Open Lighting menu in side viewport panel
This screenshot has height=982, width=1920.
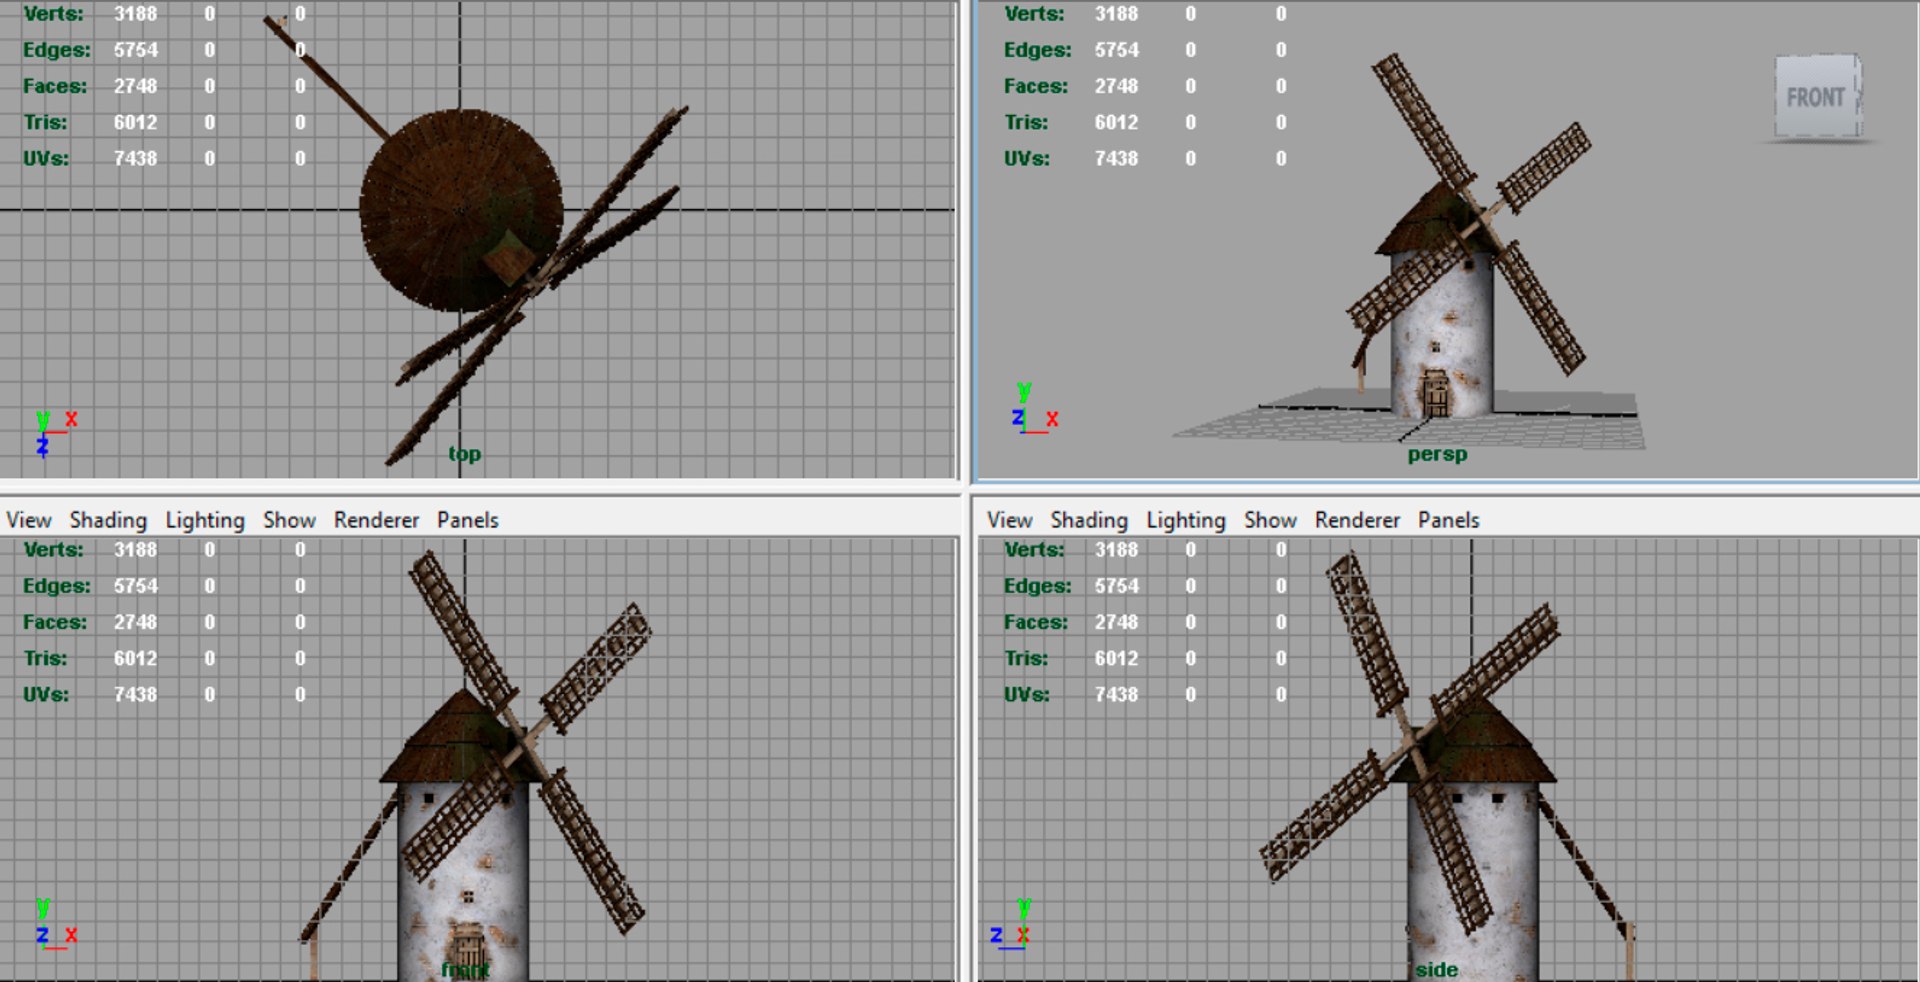tap(1186, 520)
